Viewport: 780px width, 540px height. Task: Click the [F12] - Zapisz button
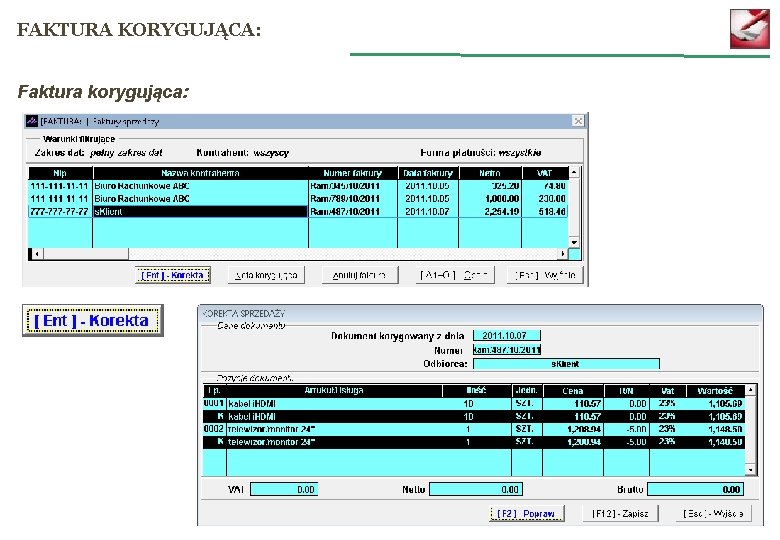point(620,513)
